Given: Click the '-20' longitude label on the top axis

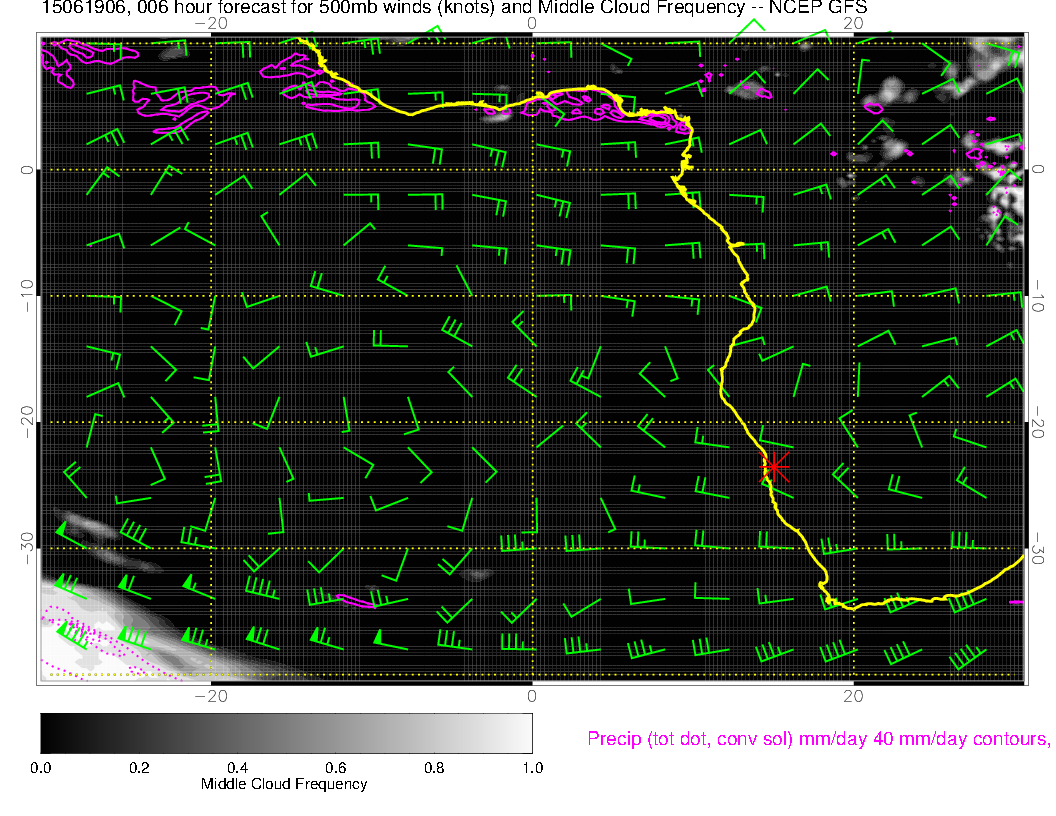Looking at the screenshot, I should point(211,24).
